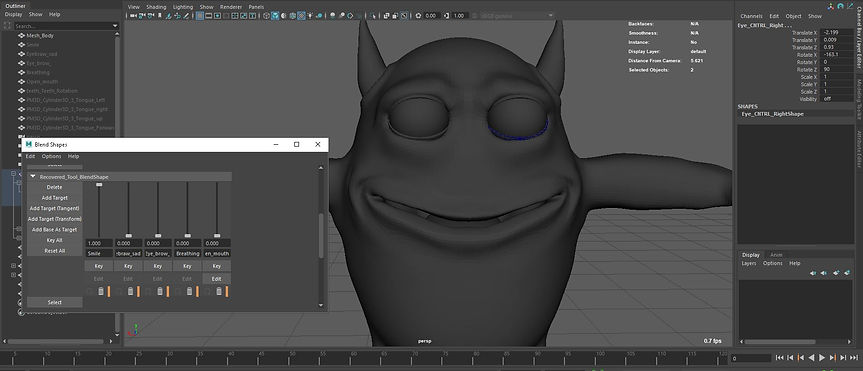Toggle the X-ray icon in viewport toolbar
863x371 pixels.
[386, 15]
